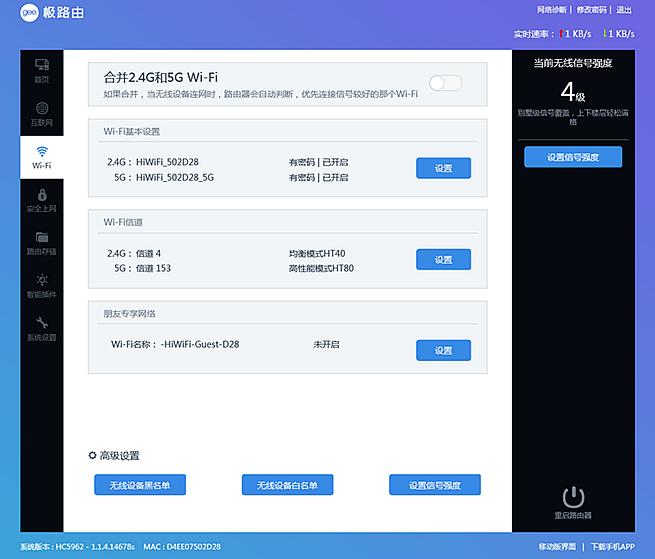Click 2.4G 有密码 | 已开启 status
The width and height of the screenshot is (655, 559).
tap(318, 162)
